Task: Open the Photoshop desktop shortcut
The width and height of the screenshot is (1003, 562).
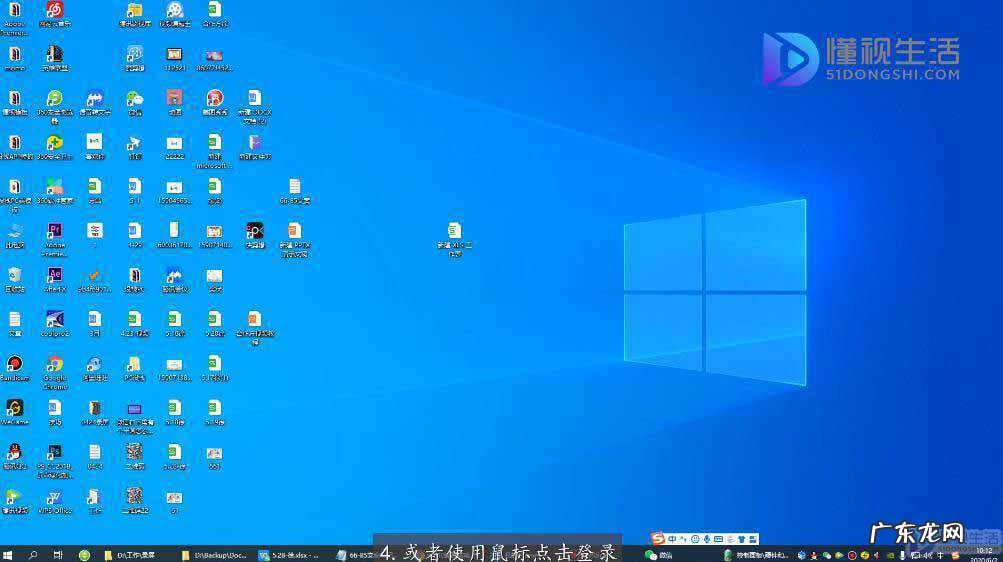Action: [x=55, y=452]
